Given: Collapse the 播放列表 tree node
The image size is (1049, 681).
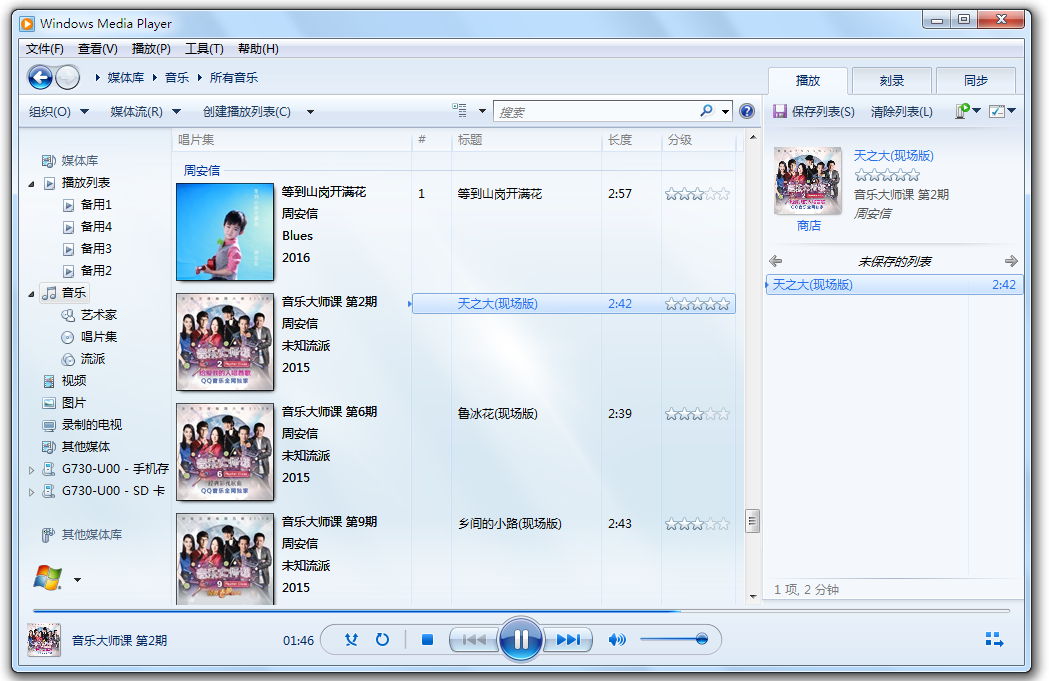Looking at the screenshot, I should click(31, 183).
